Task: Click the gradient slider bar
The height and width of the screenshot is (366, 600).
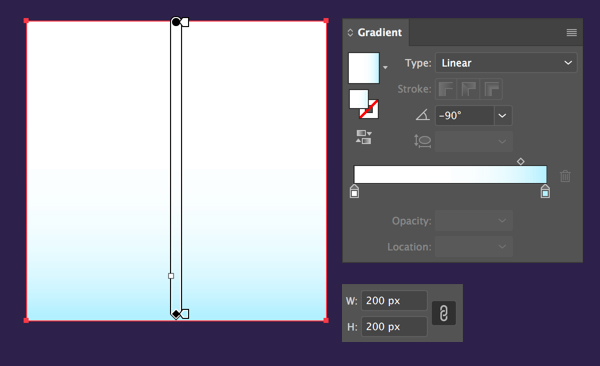Action: point(450,175)
